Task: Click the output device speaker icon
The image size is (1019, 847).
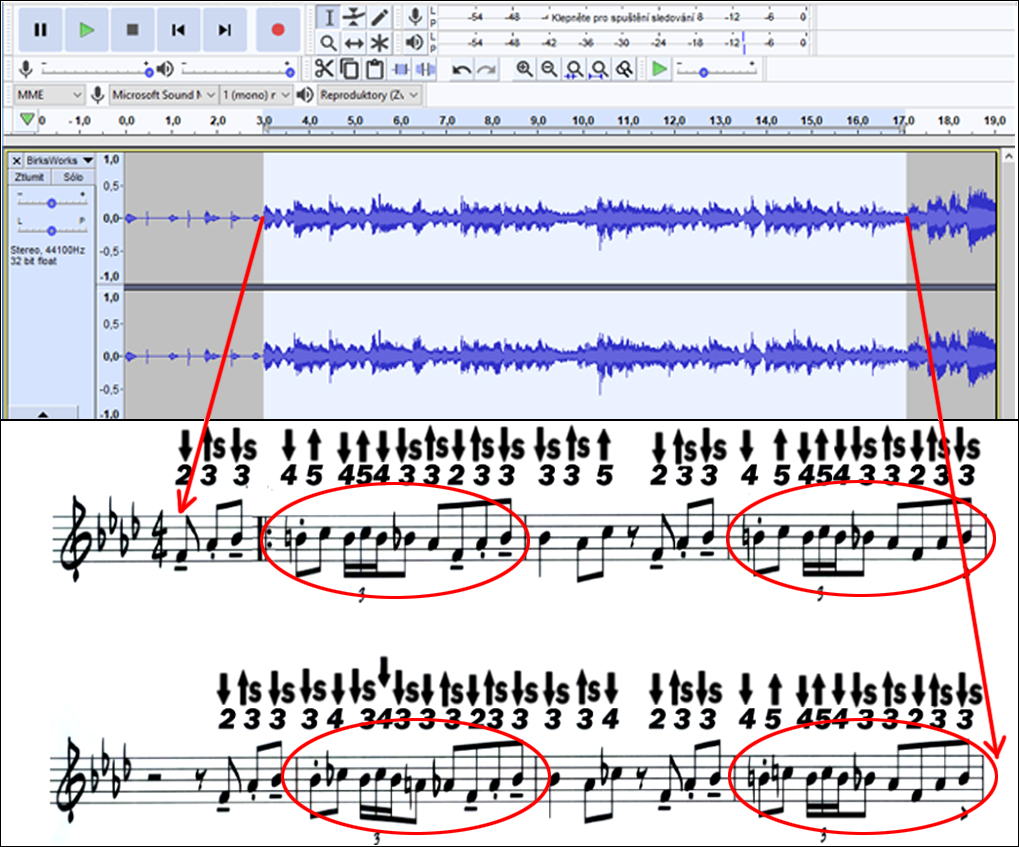Action: point(304,95)
